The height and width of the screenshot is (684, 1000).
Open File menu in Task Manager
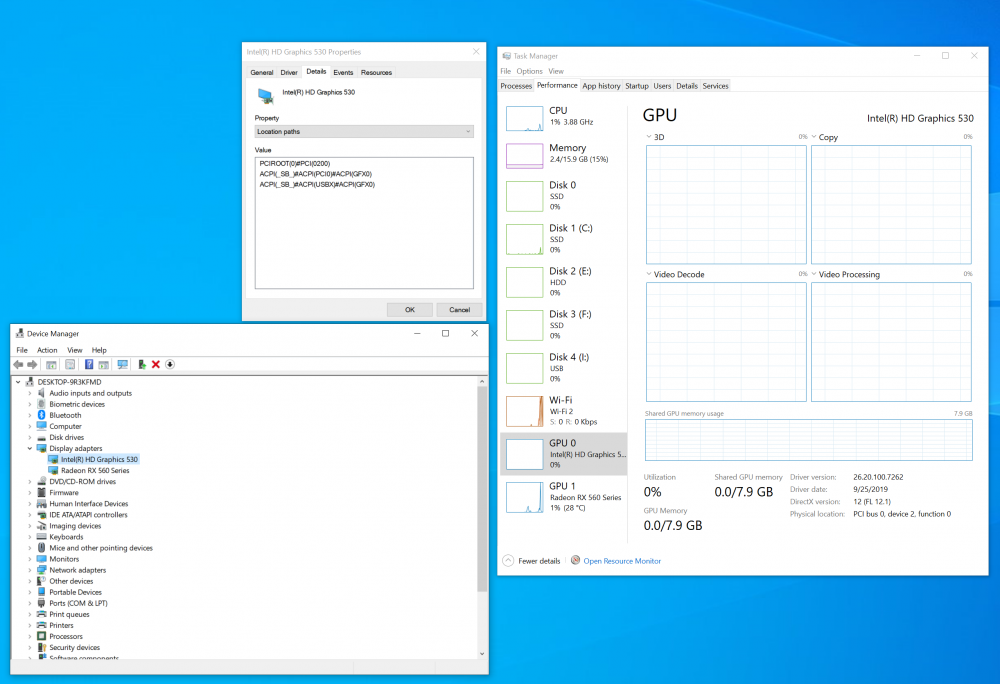coord(506,71)
